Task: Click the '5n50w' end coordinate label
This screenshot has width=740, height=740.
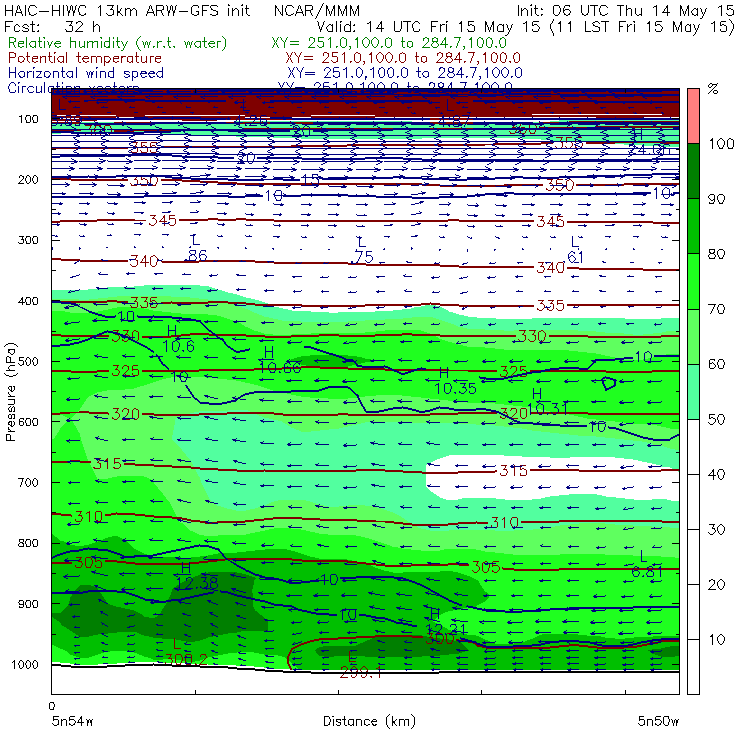Action: pos(658,721)
